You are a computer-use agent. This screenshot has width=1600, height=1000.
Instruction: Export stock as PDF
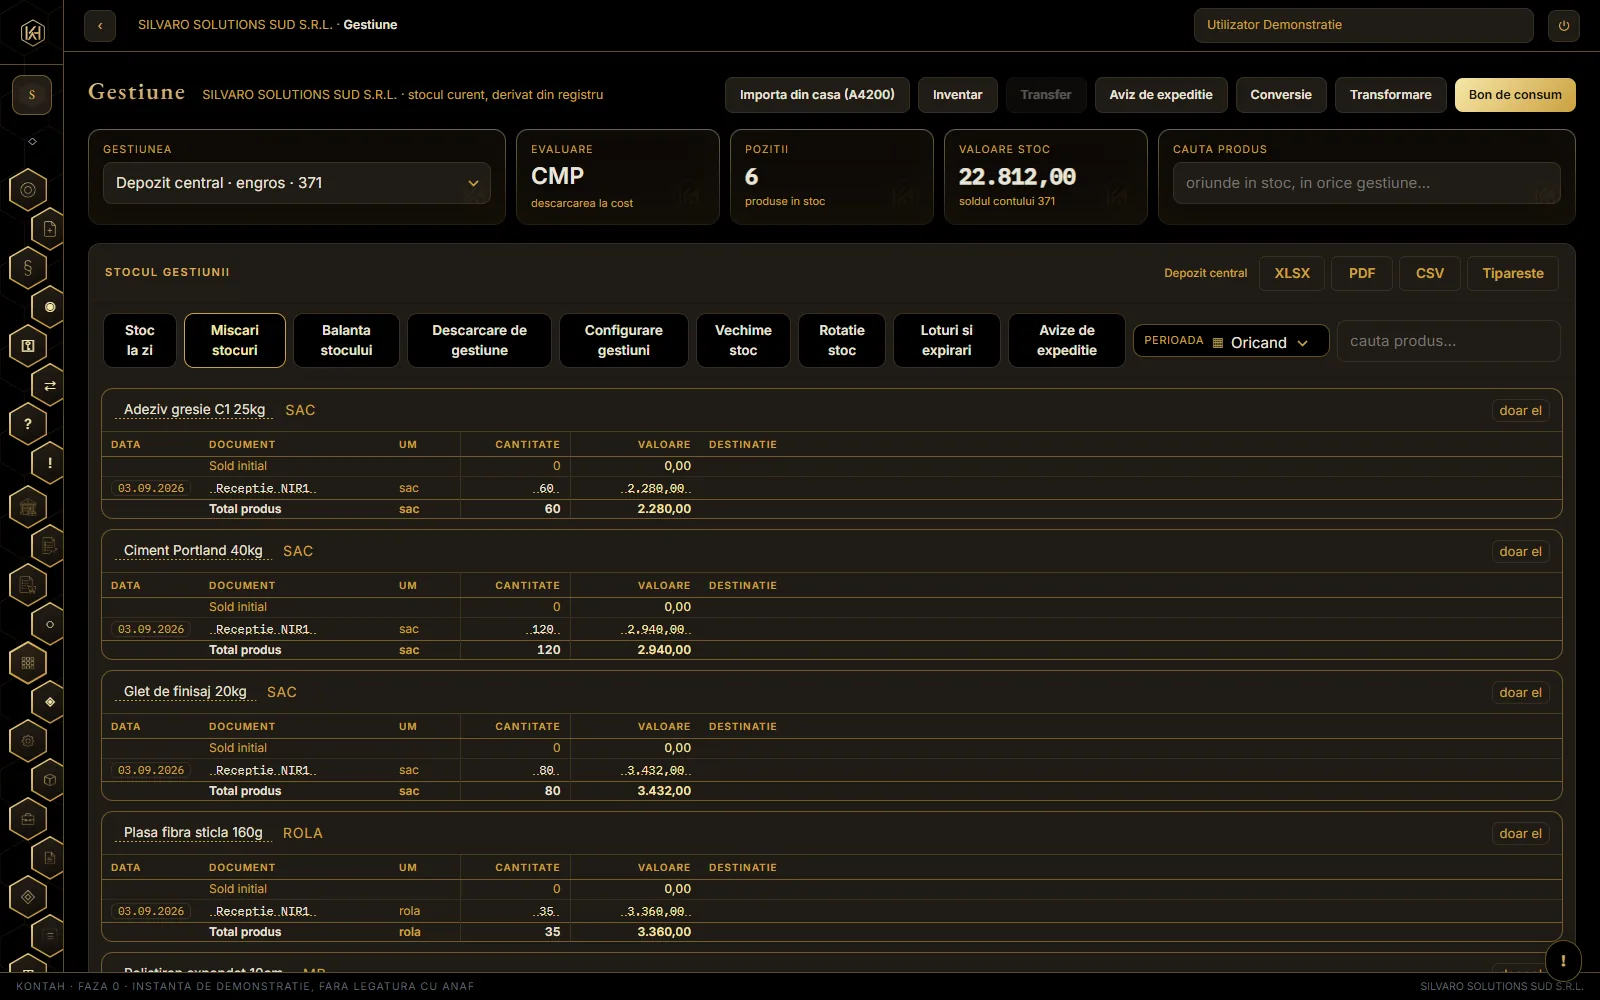click(x=1362, y=273)
